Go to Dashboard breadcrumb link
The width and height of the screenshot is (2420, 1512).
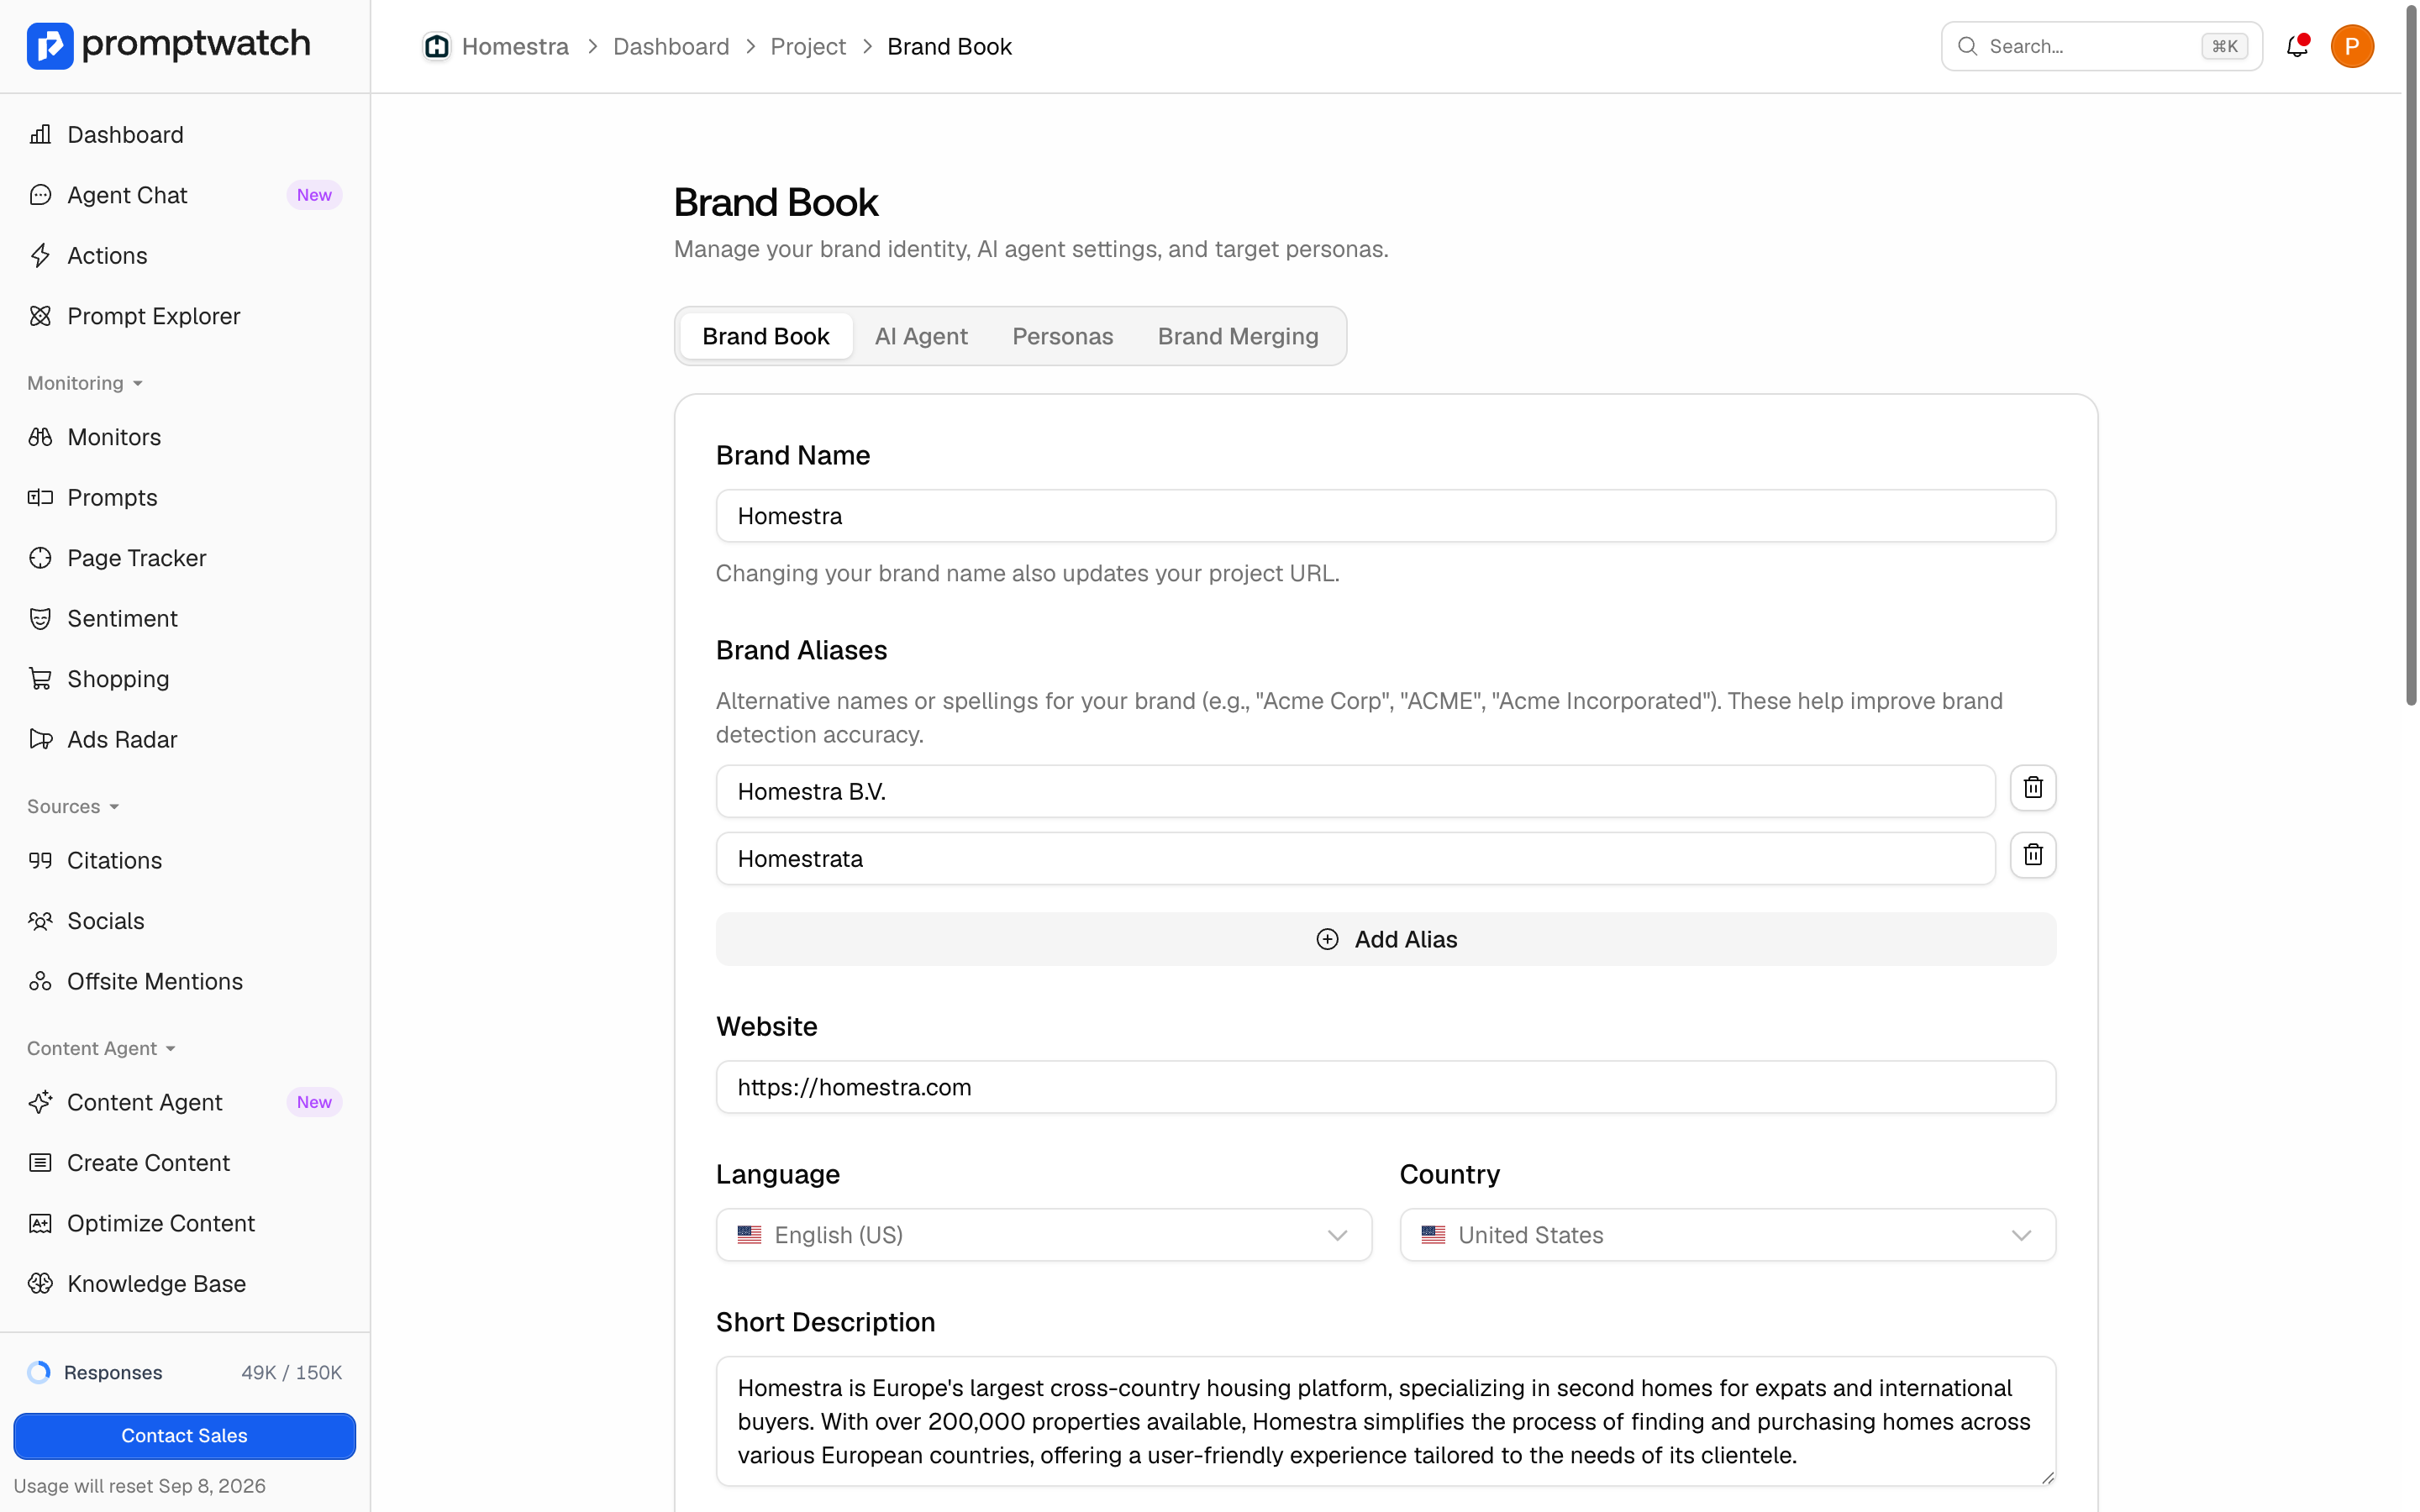(x=671, y=46)
